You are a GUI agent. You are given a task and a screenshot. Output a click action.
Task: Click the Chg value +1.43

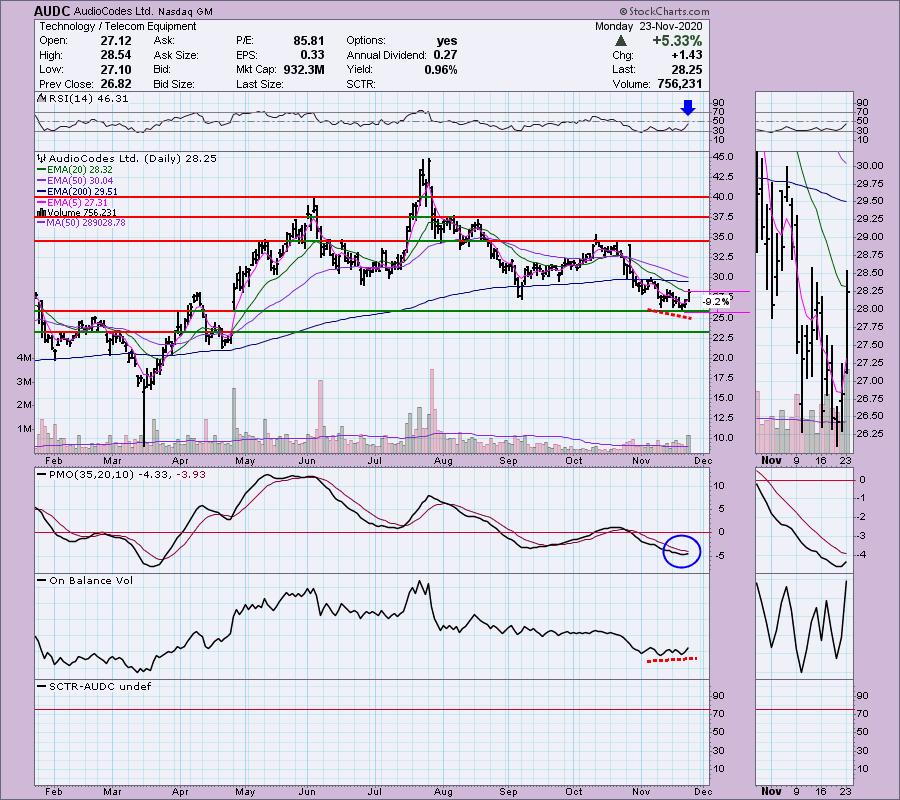point(686,55)
